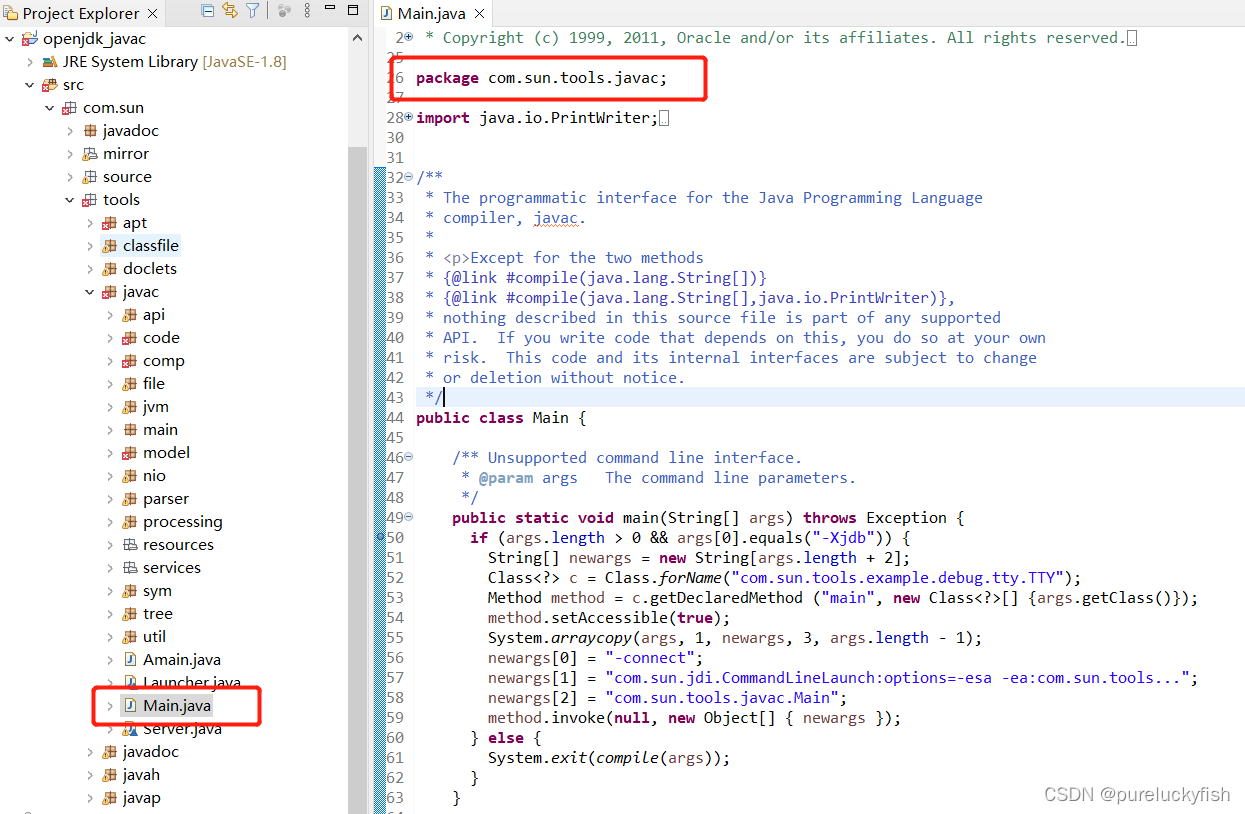1245x814 pixels.
Task: Select the tree package in tree
Action: 158,614
